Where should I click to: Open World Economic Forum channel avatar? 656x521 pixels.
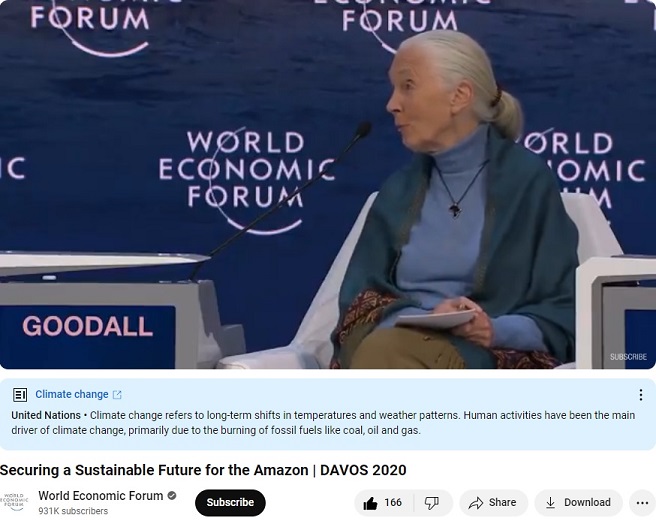(x=14, y=502)
